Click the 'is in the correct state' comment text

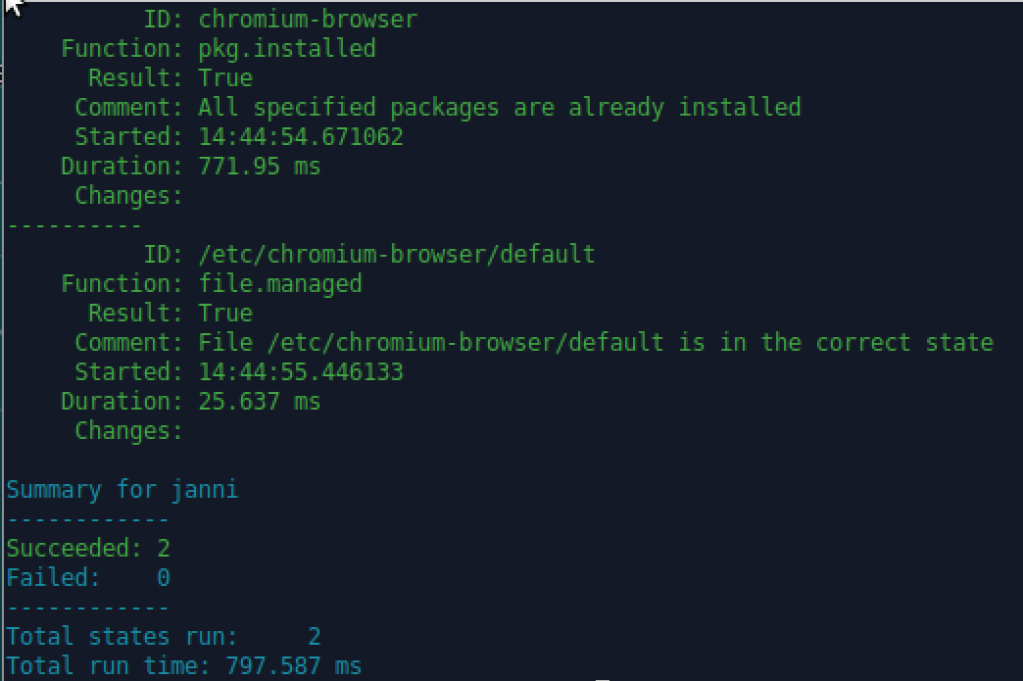(836, 343)
